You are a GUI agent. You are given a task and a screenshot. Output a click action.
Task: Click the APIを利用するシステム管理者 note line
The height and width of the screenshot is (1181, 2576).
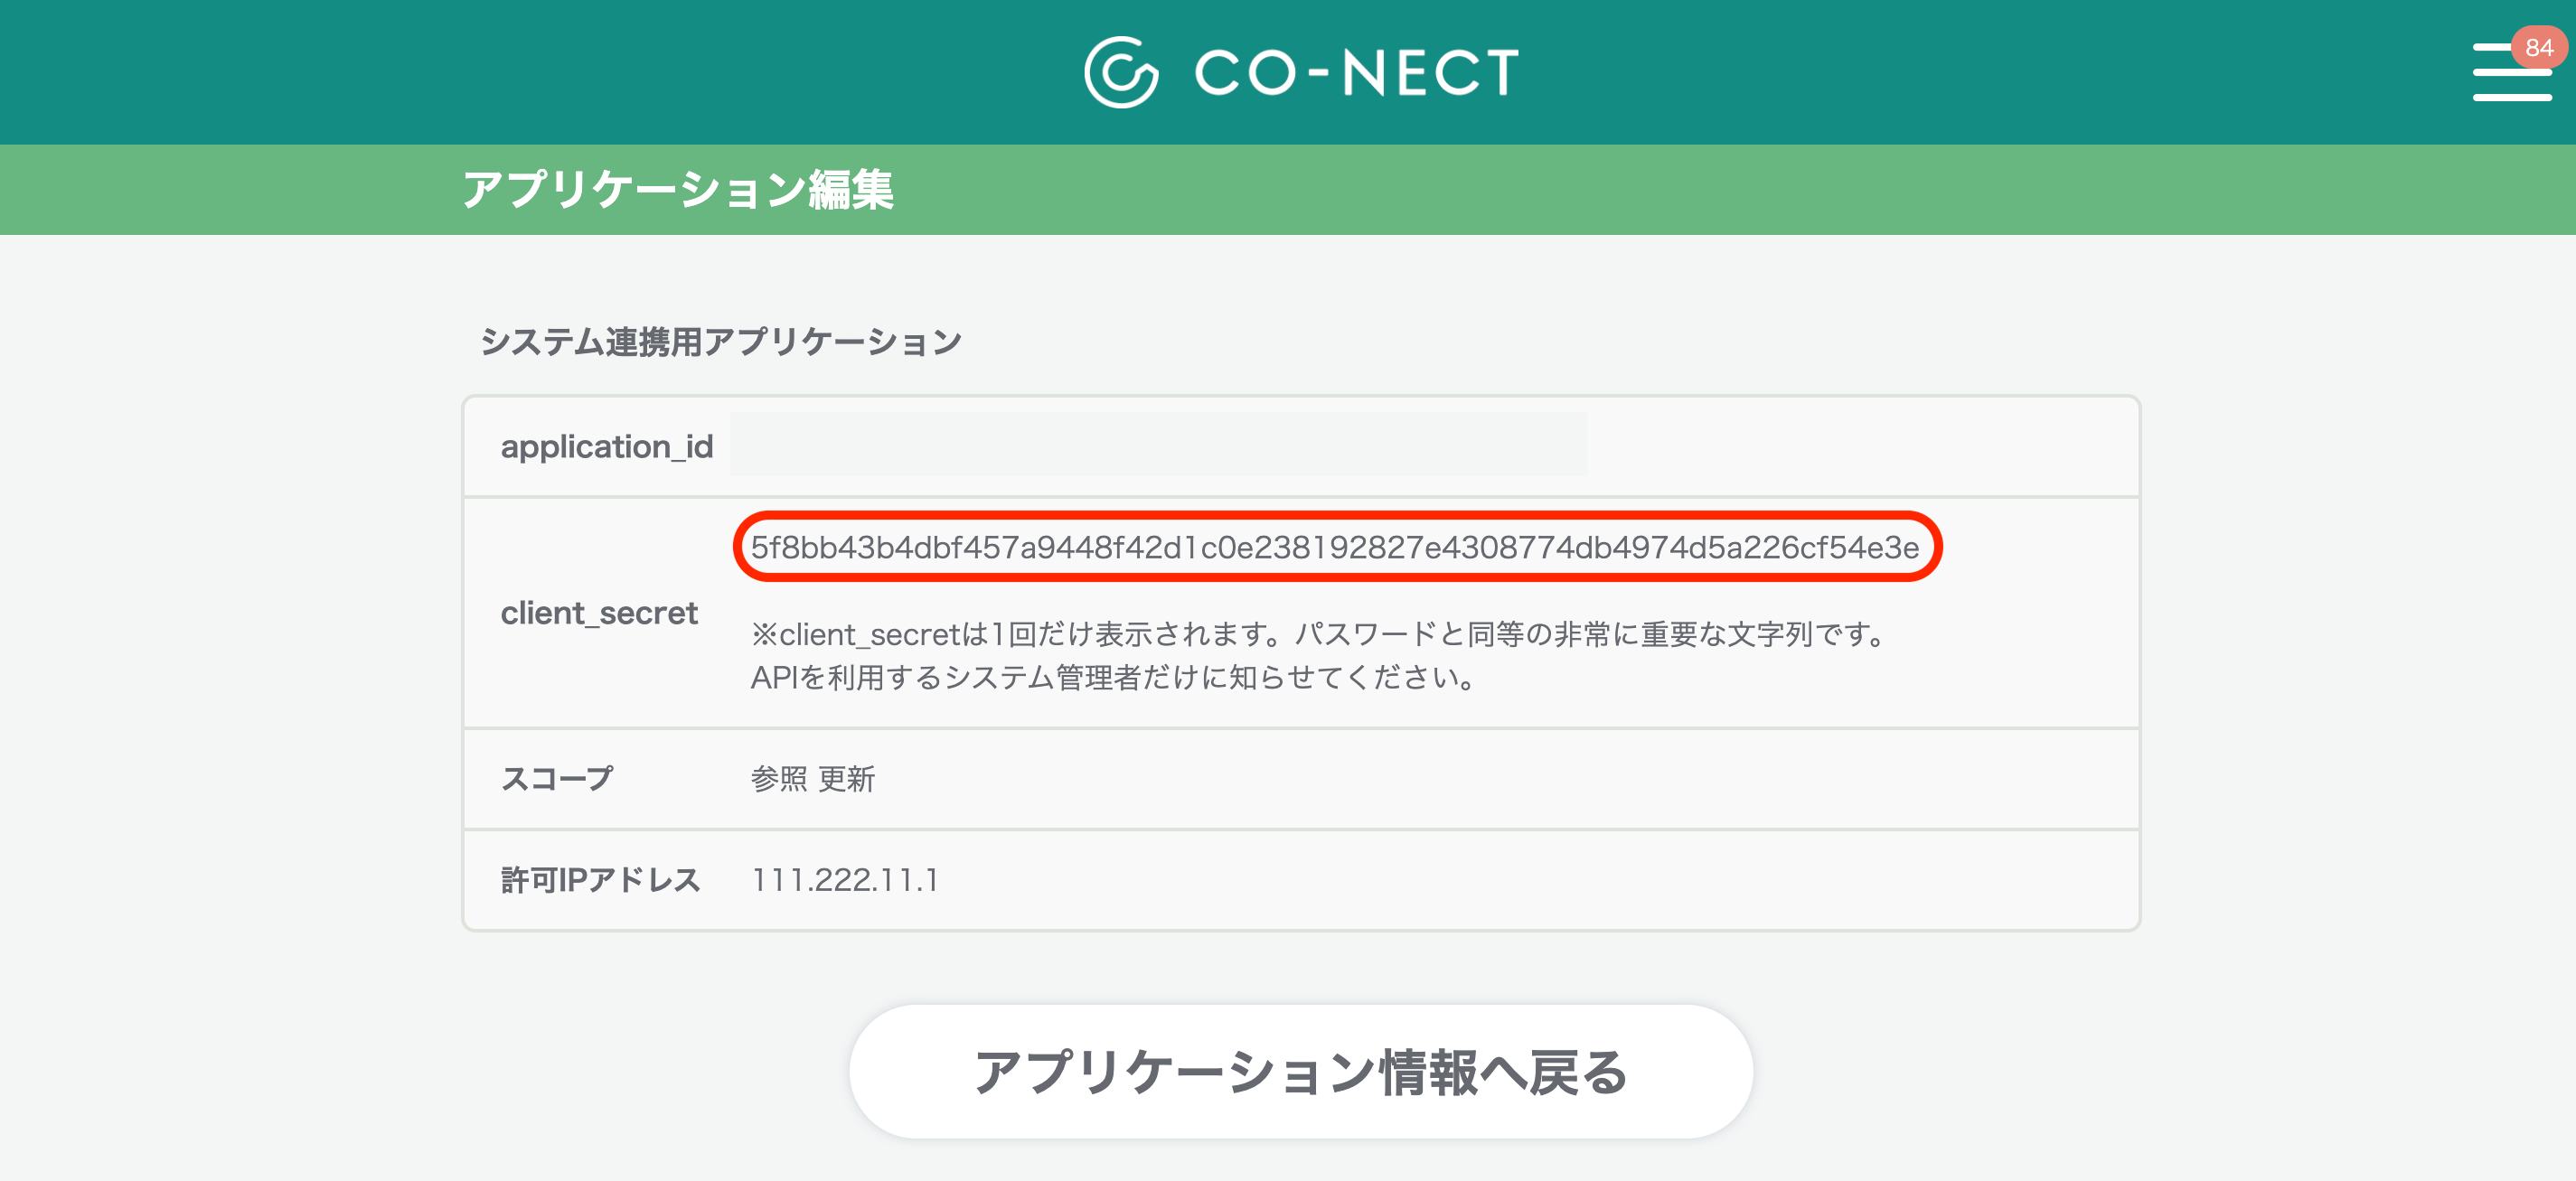[1113, 677]
